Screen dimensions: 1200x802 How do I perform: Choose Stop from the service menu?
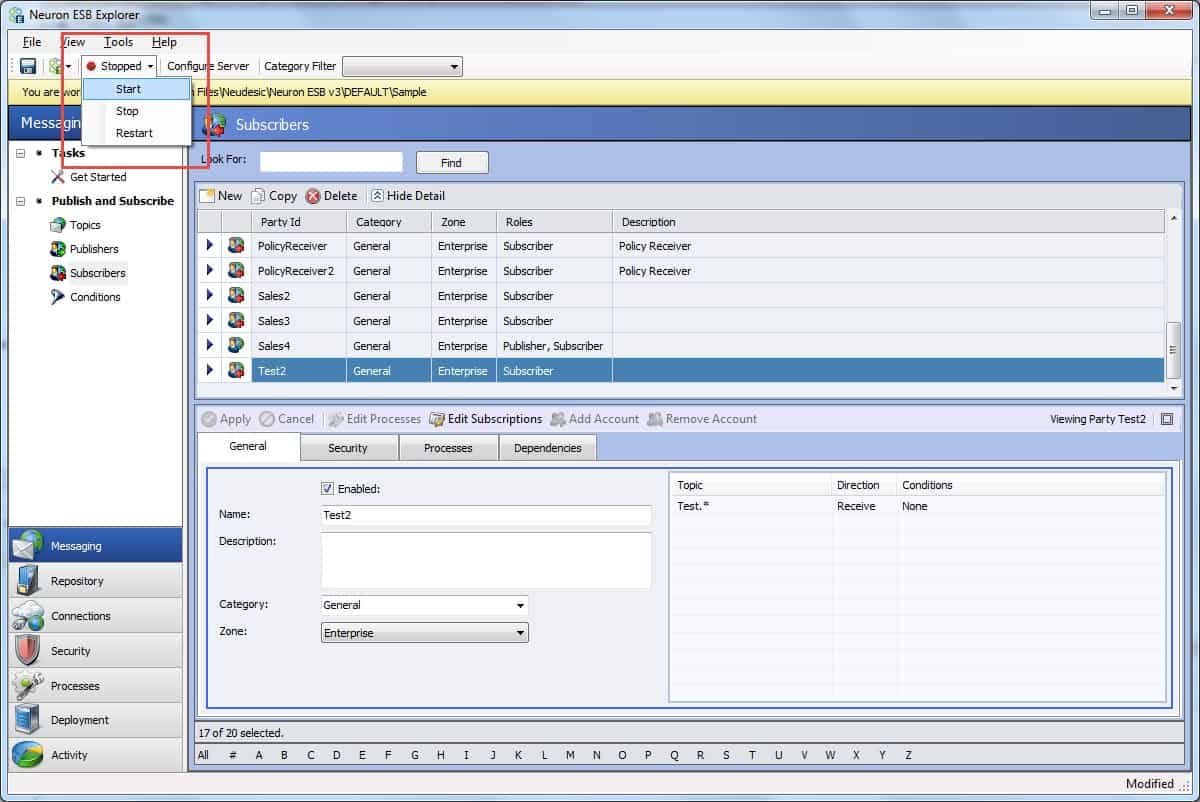point(137,111)
